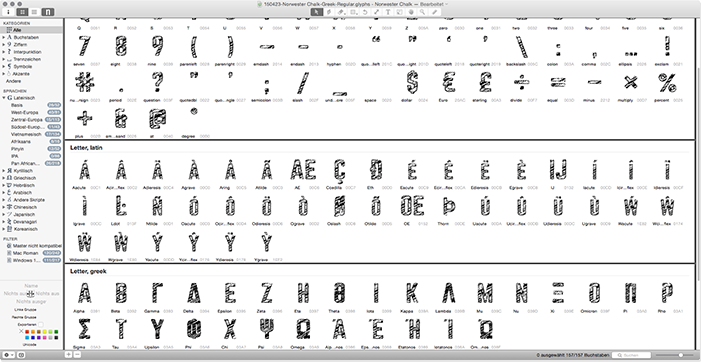Click the sidebar toggle next to gear
Image resolution: width=701 pixels, height=362 pixels.
(21, 355)
